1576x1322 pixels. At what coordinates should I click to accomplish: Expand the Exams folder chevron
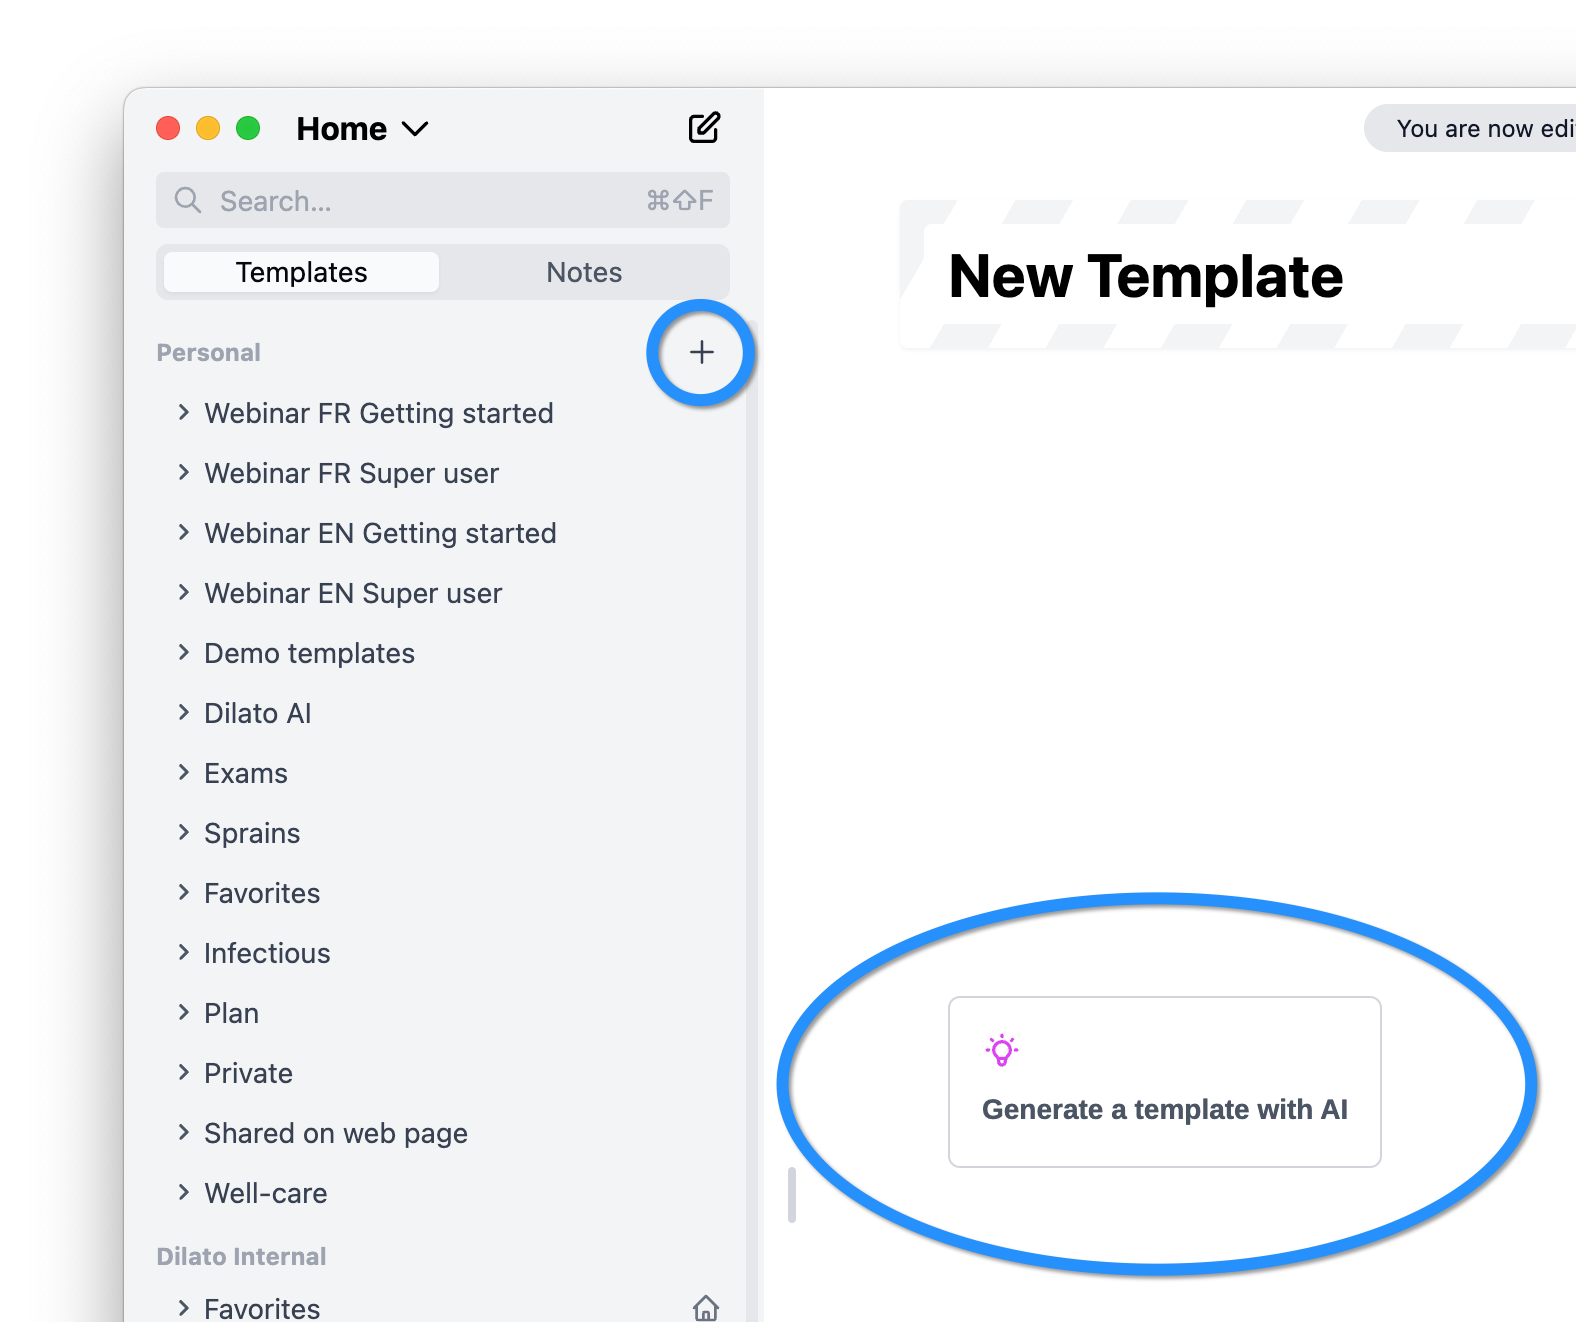[183, 772]
